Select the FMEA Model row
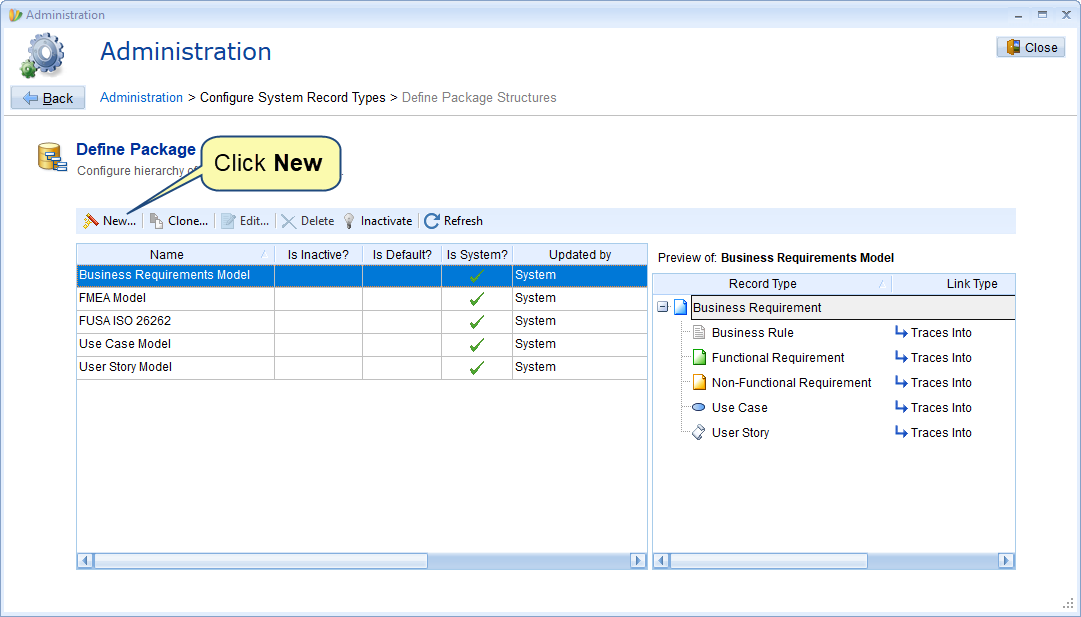 [362, 298]
